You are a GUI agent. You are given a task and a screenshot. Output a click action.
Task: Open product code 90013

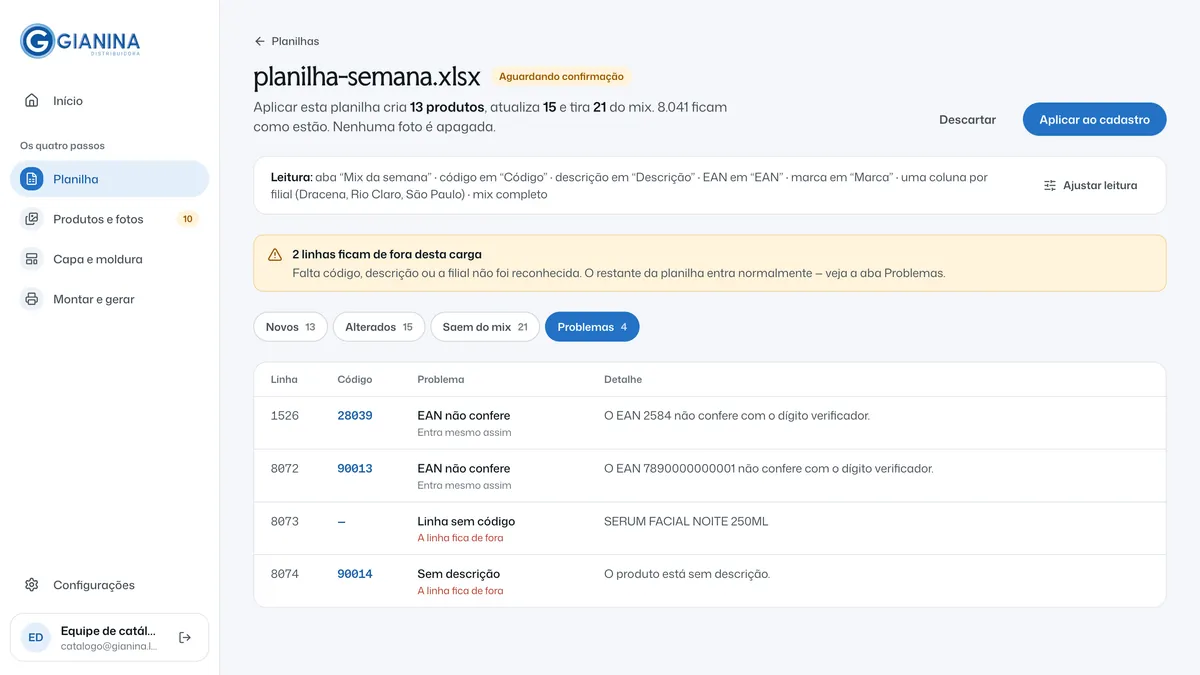[355, 468]
